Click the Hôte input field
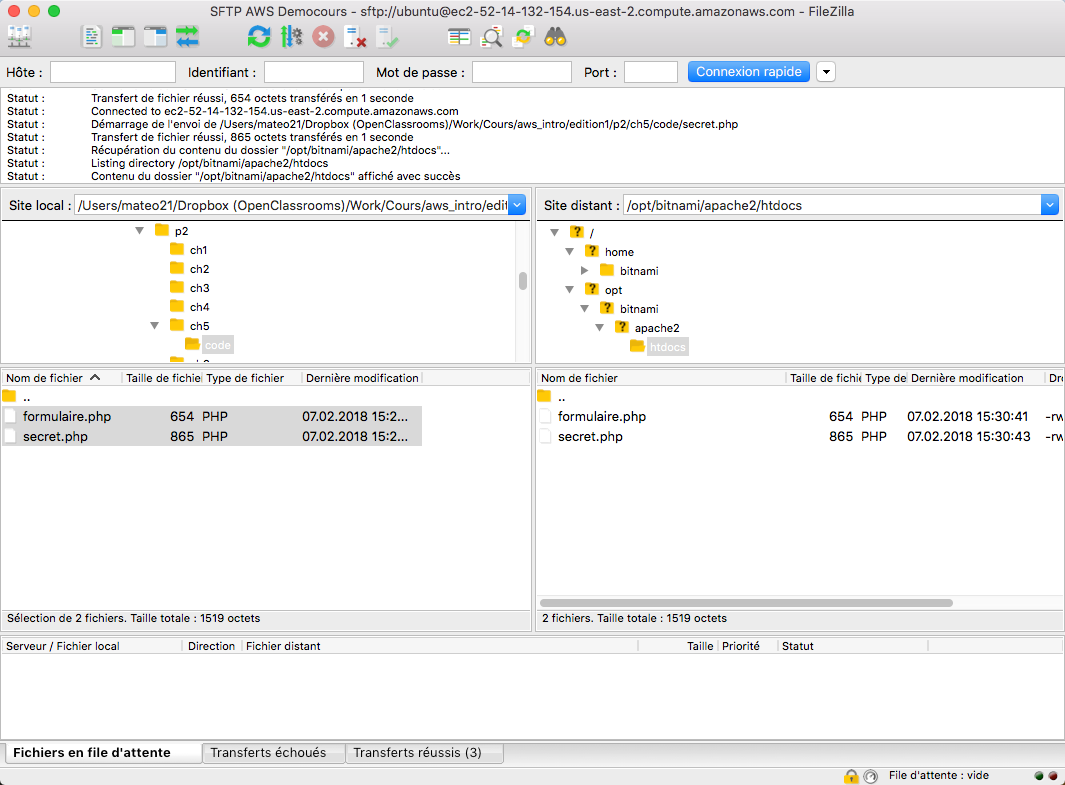1065x785 pixels. click(113, 72)
